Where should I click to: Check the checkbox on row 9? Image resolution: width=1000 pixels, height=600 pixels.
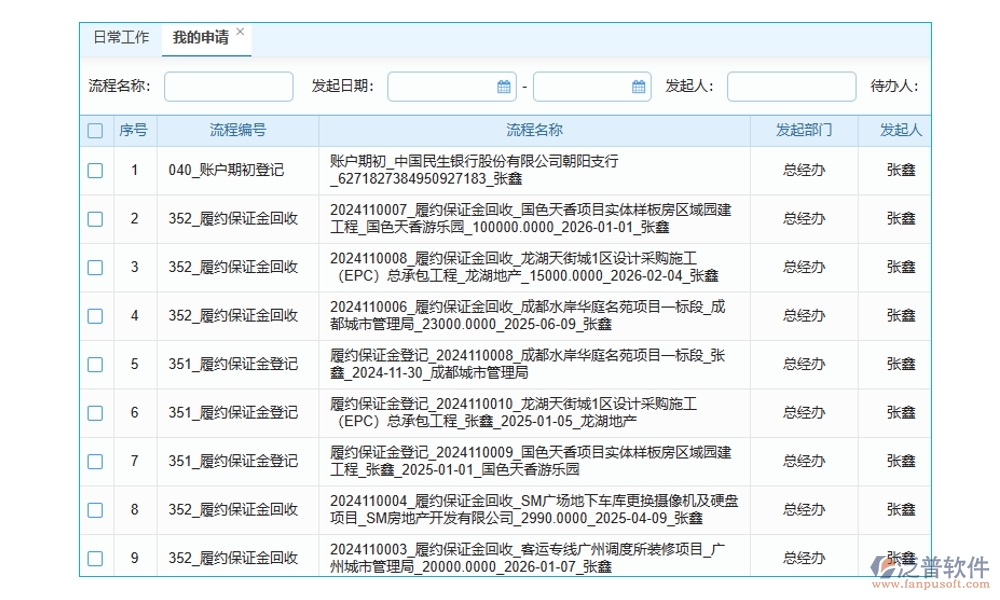tap(95, 557)
